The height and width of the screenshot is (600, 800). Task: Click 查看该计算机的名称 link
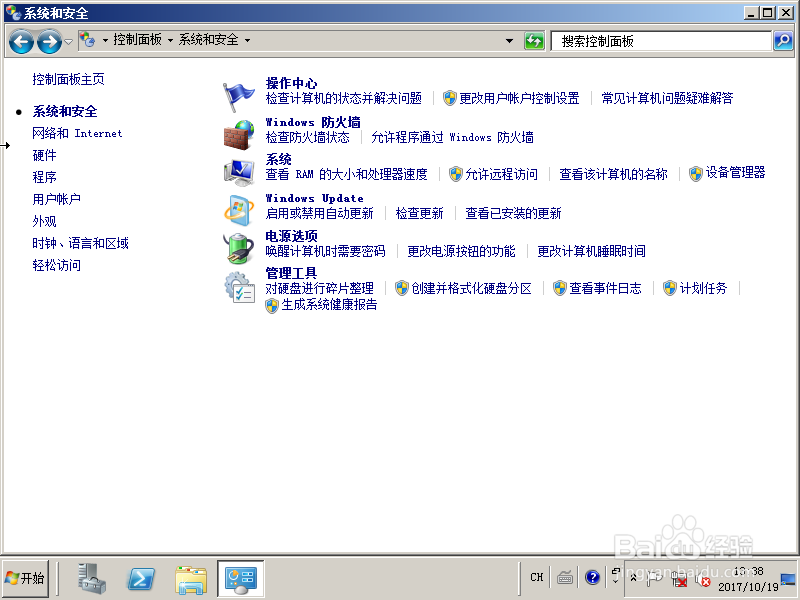[x=613, y=174]
